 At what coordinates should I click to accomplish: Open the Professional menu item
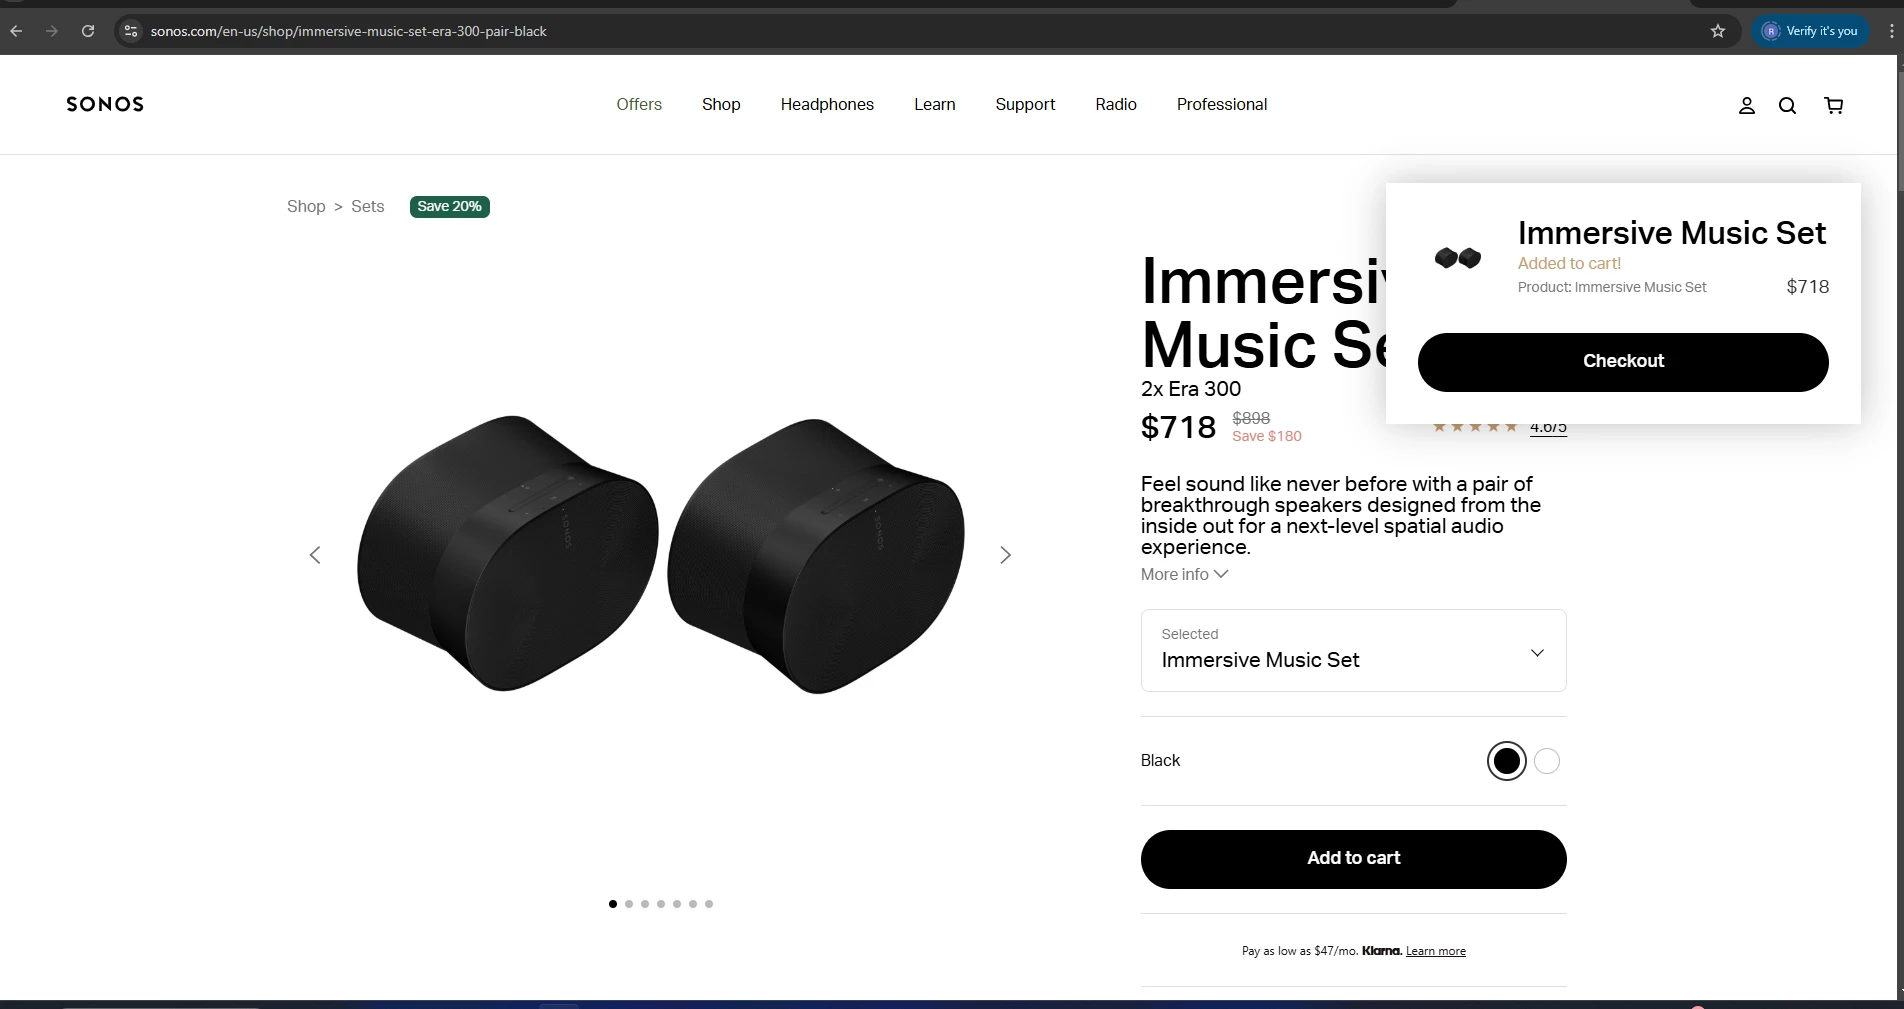(1222, 104)
